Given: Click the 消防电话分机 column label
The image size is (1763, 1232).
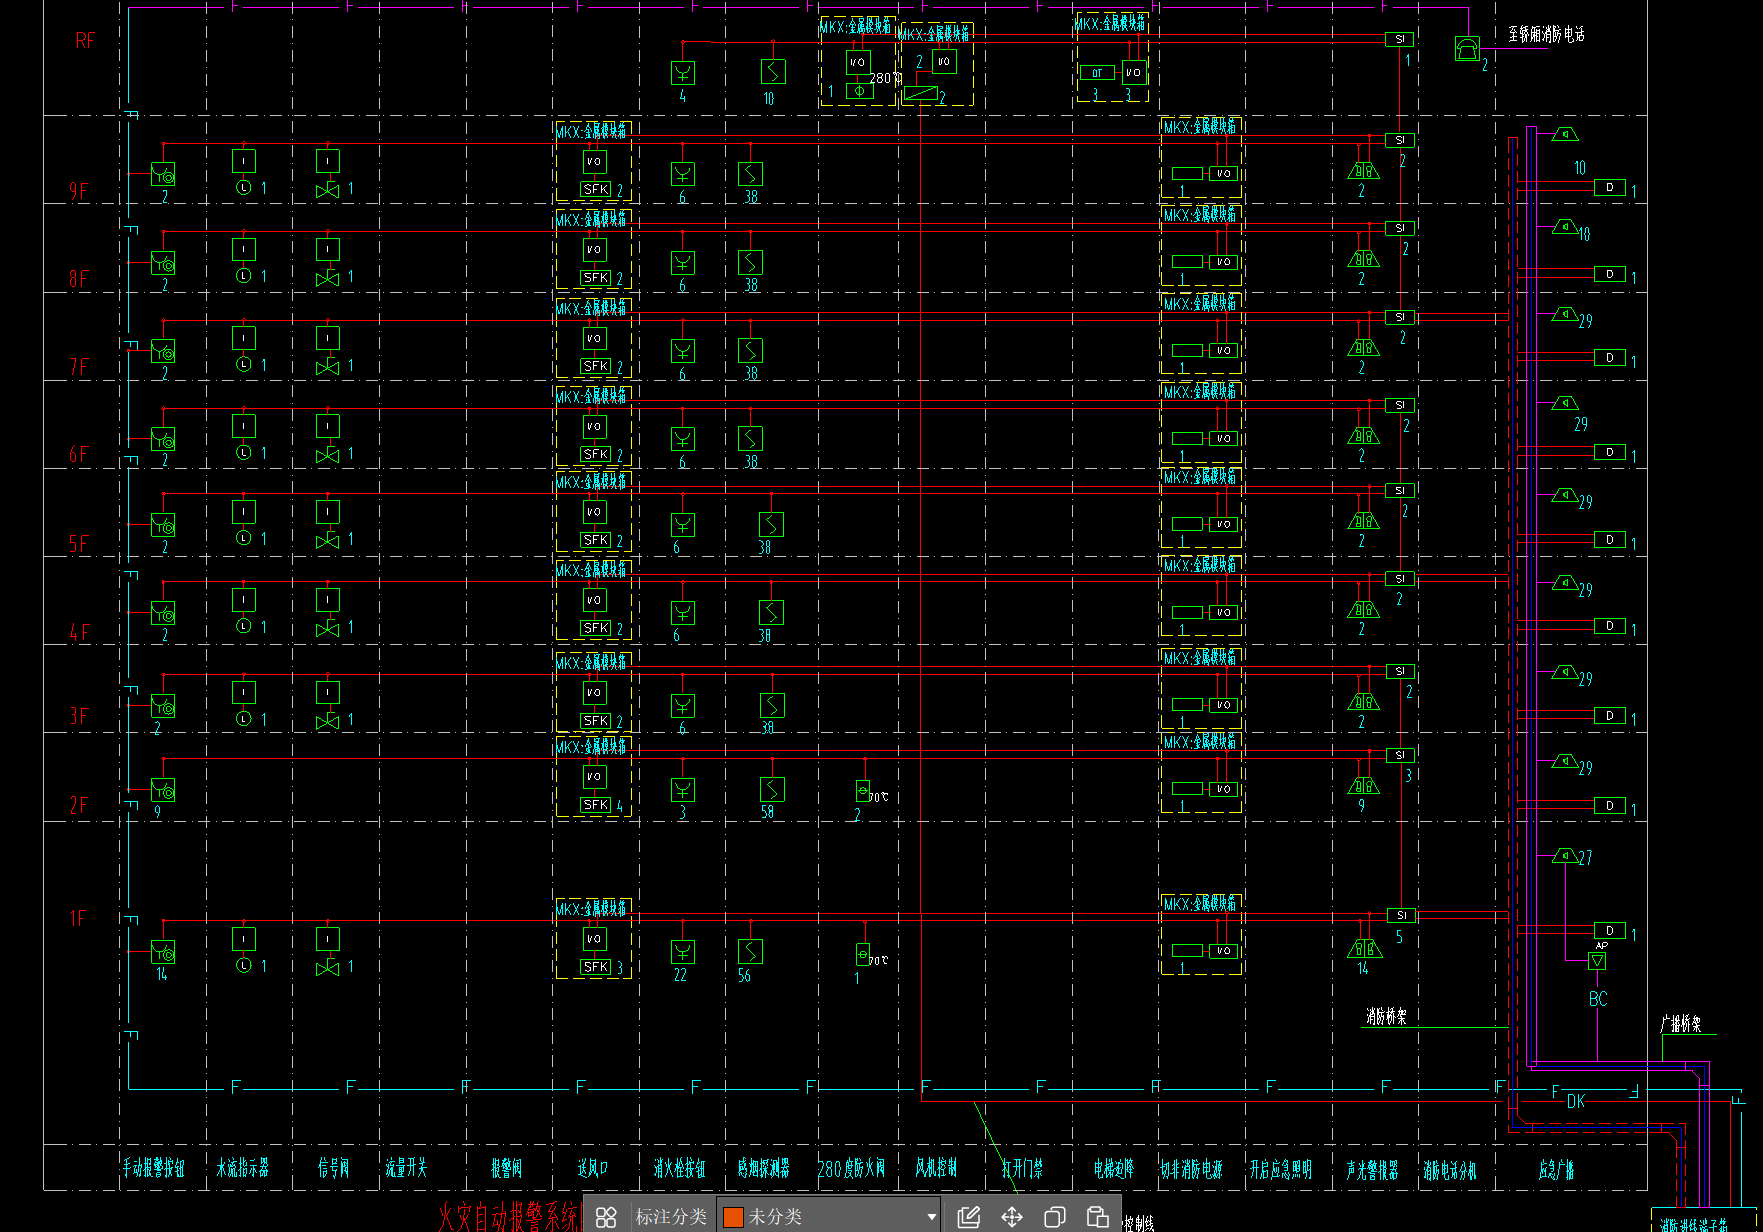Looking at the screenshot, I should tap(1450, 1168).
